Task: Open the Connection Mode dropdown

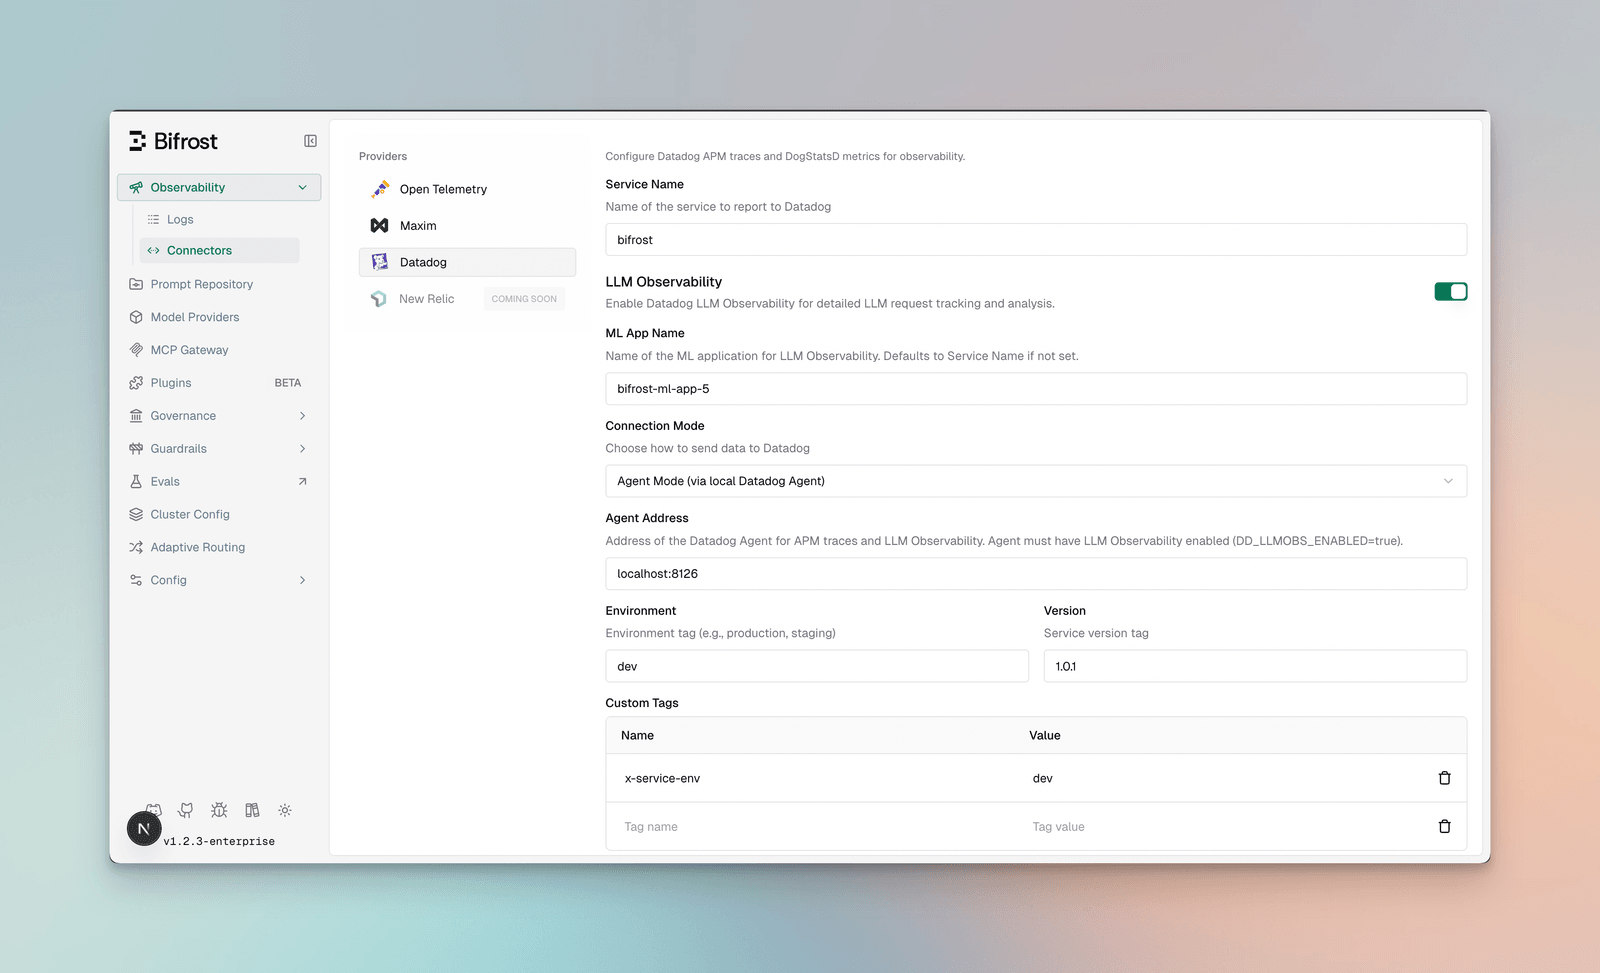Action: click(x=1036, y=481)
